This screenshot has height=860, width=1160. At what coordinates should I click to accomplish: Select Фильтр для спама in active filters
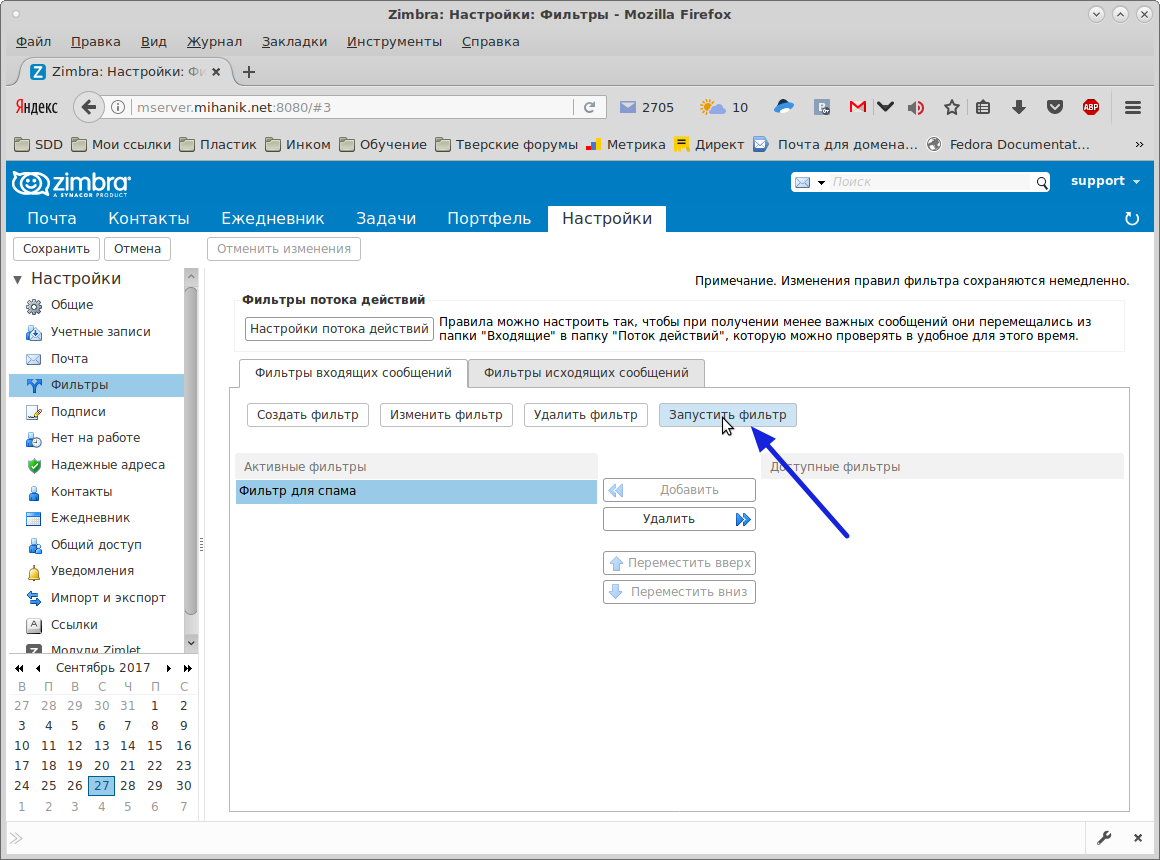[x=417, y=491]
